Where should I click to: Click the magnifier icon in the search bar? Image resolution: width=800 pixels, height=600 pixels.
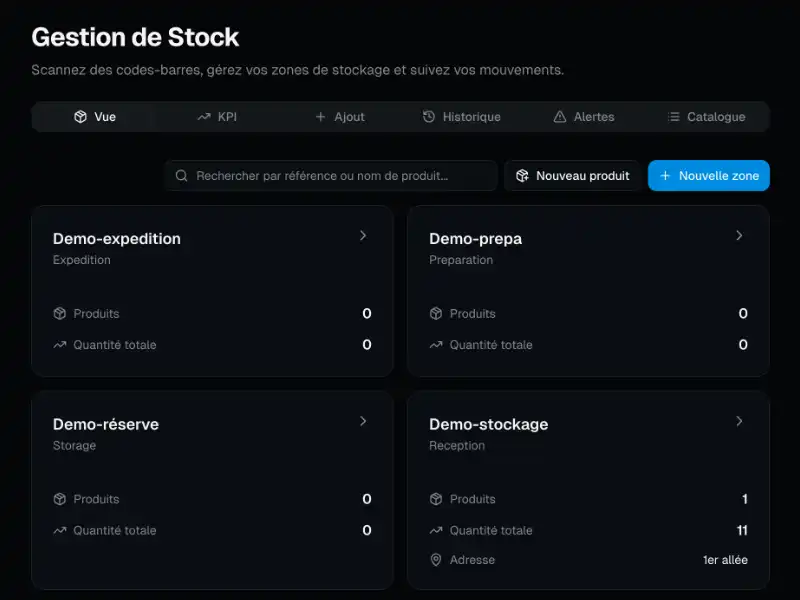[x=181, y=176]
